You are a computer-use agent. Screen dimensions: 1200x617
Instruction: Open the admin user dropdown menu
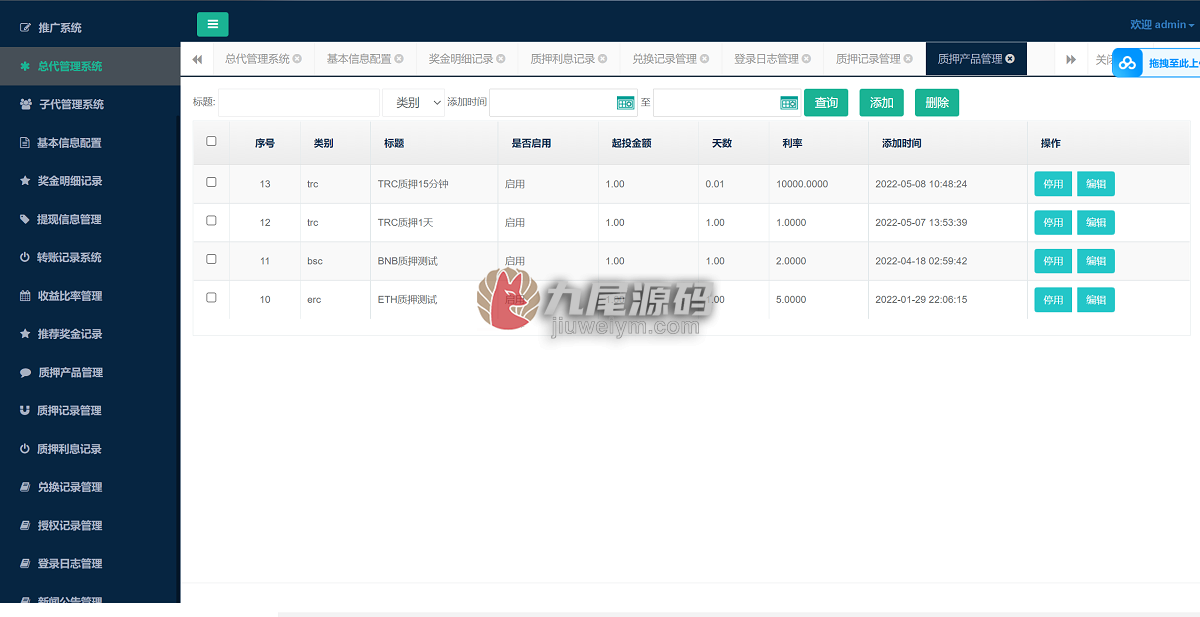pyautogui.click(x=1162, y=25)
